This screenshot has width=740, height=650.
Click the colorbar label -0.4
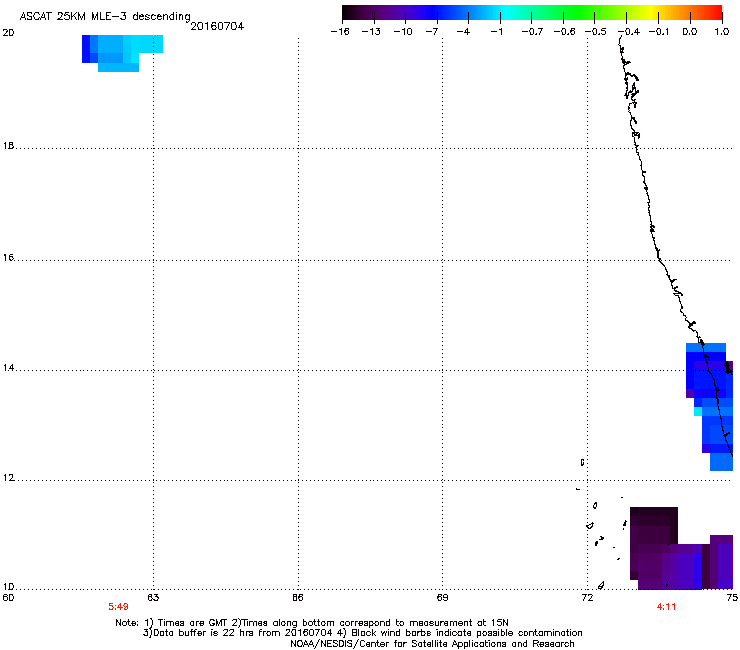pos(629,32)
